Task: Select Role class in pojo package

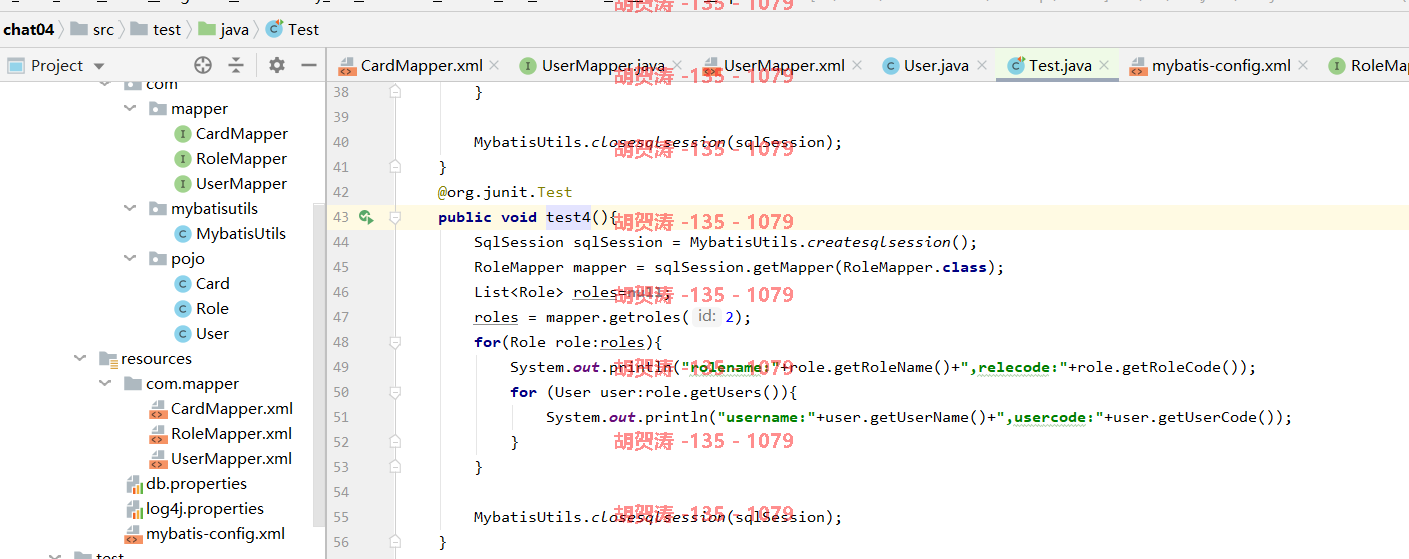Action: point(202,309)
